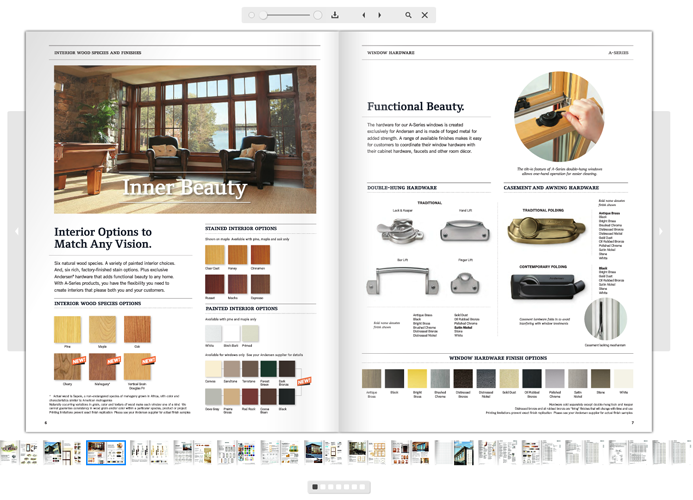Click the antique brass traditional folding handle image
Screen dimensions: 693x500
click(546, 230)
